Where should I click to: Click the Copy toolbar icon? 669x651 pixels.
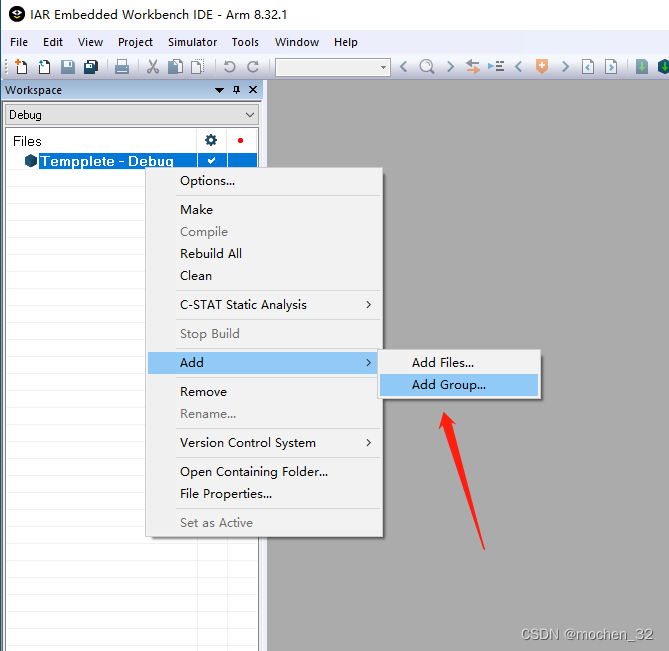[175, 67]
